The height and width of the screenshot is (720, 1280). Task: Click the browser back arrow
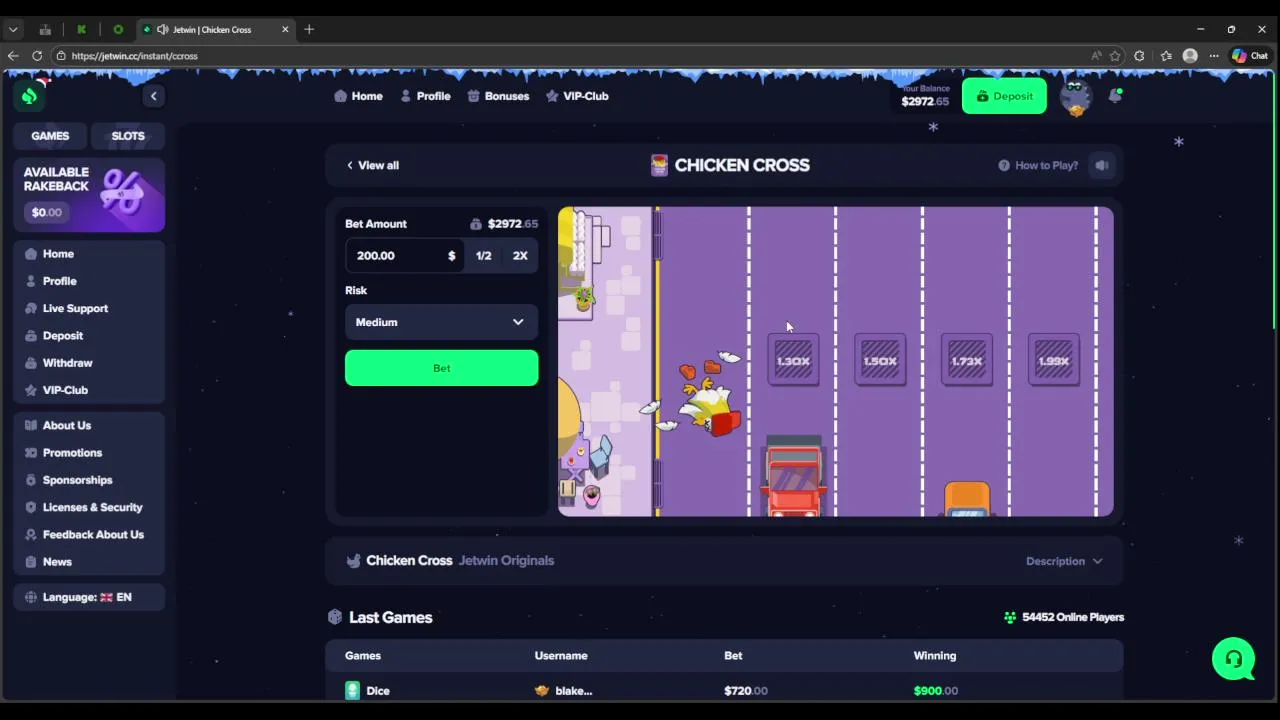13,56
